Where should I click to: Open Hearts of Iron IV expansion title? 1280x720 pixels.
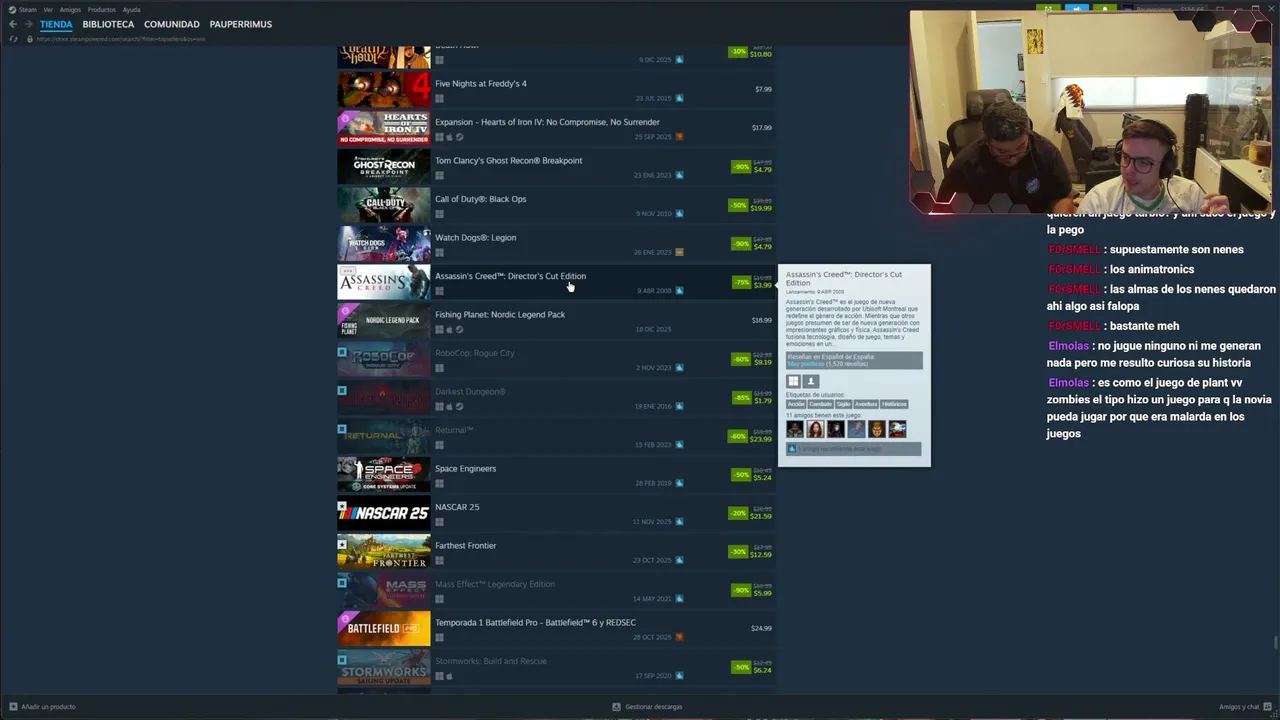click(547, 122)
